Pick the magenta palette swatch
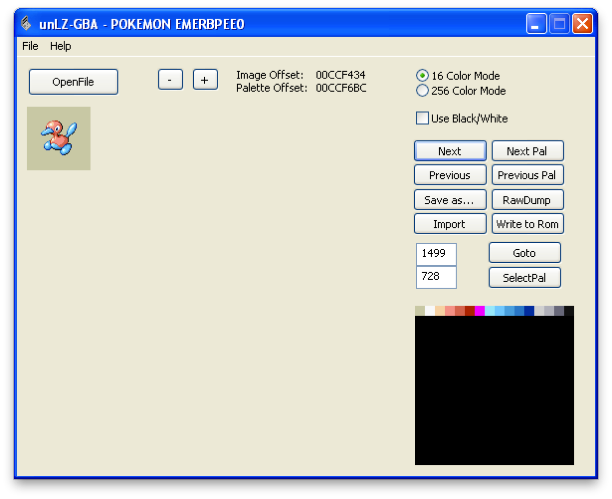 pyautogui.click(x=479, y=311)
